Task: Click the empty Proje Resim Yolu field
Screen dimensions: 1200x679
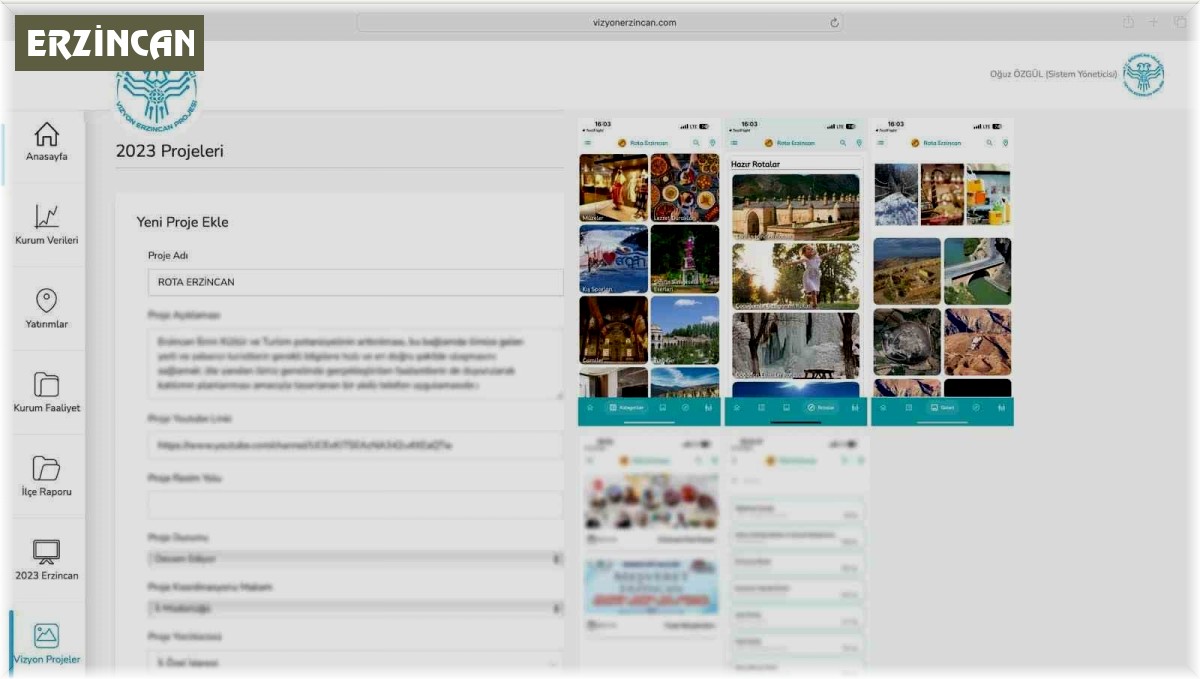Action: coord(355,504)
